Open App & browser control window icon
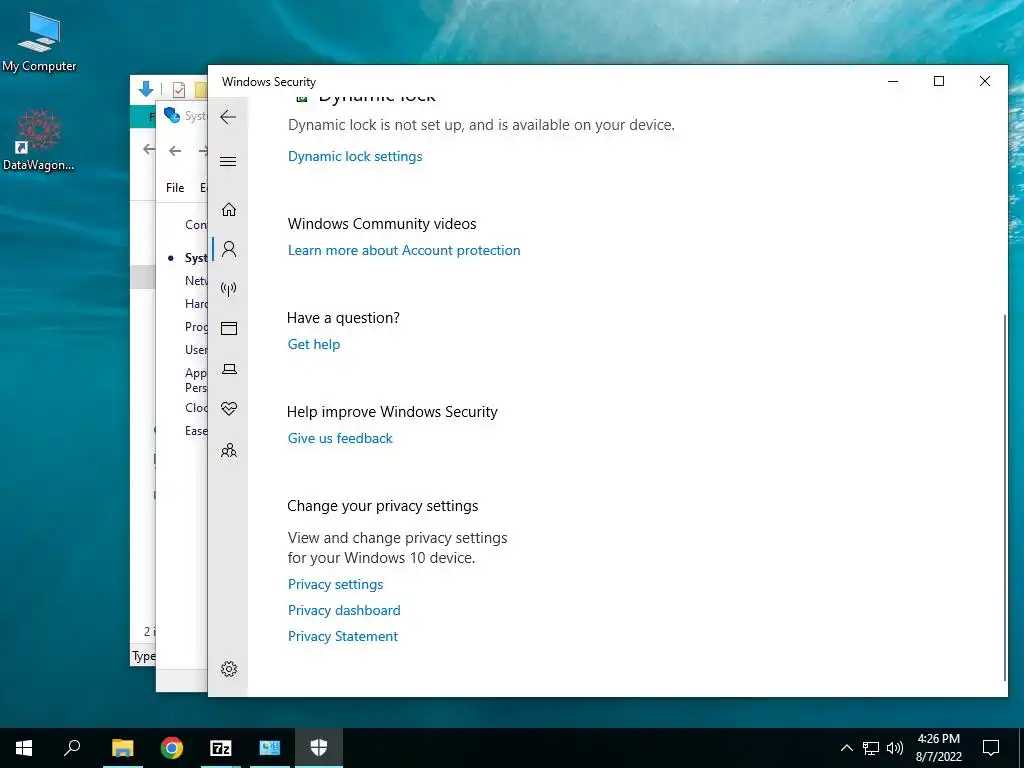 pyautogui.click(x=229, y=328)
